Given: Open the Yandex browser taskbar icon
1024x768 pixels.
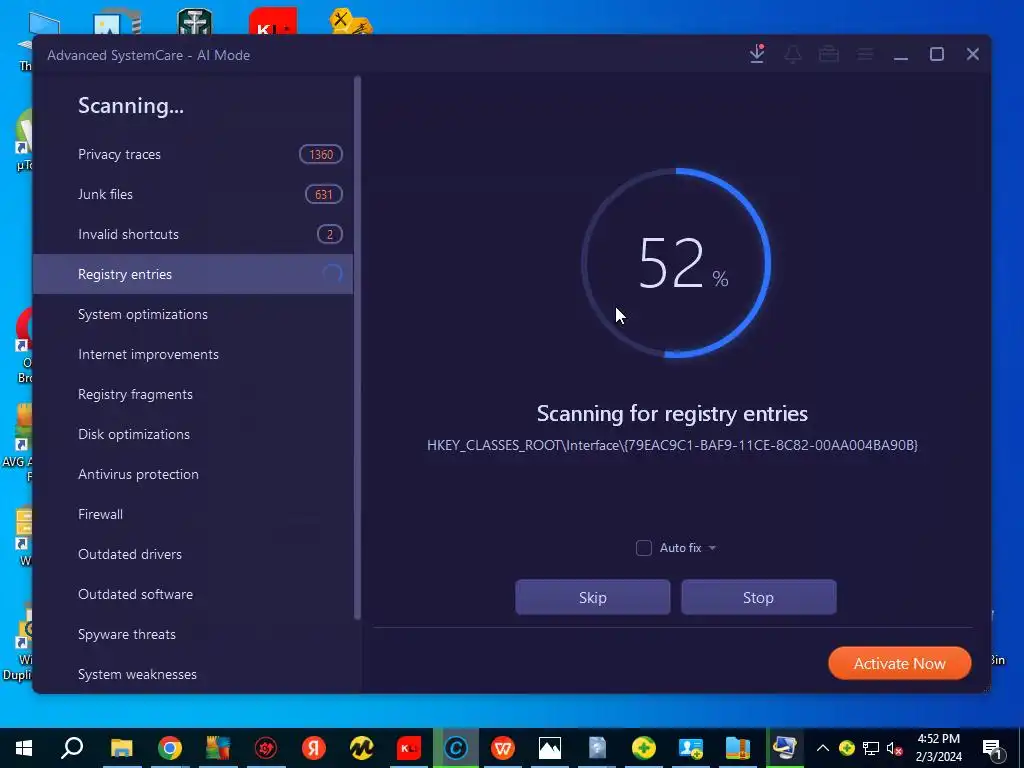Looking at the screenshot, I should [314, 748].
